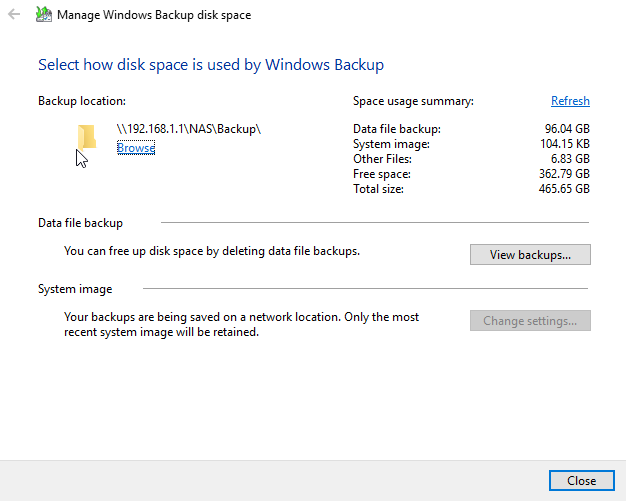Click the 'Other Files:' label
This screenshot has height=501, width=626.
pos(382,159)
